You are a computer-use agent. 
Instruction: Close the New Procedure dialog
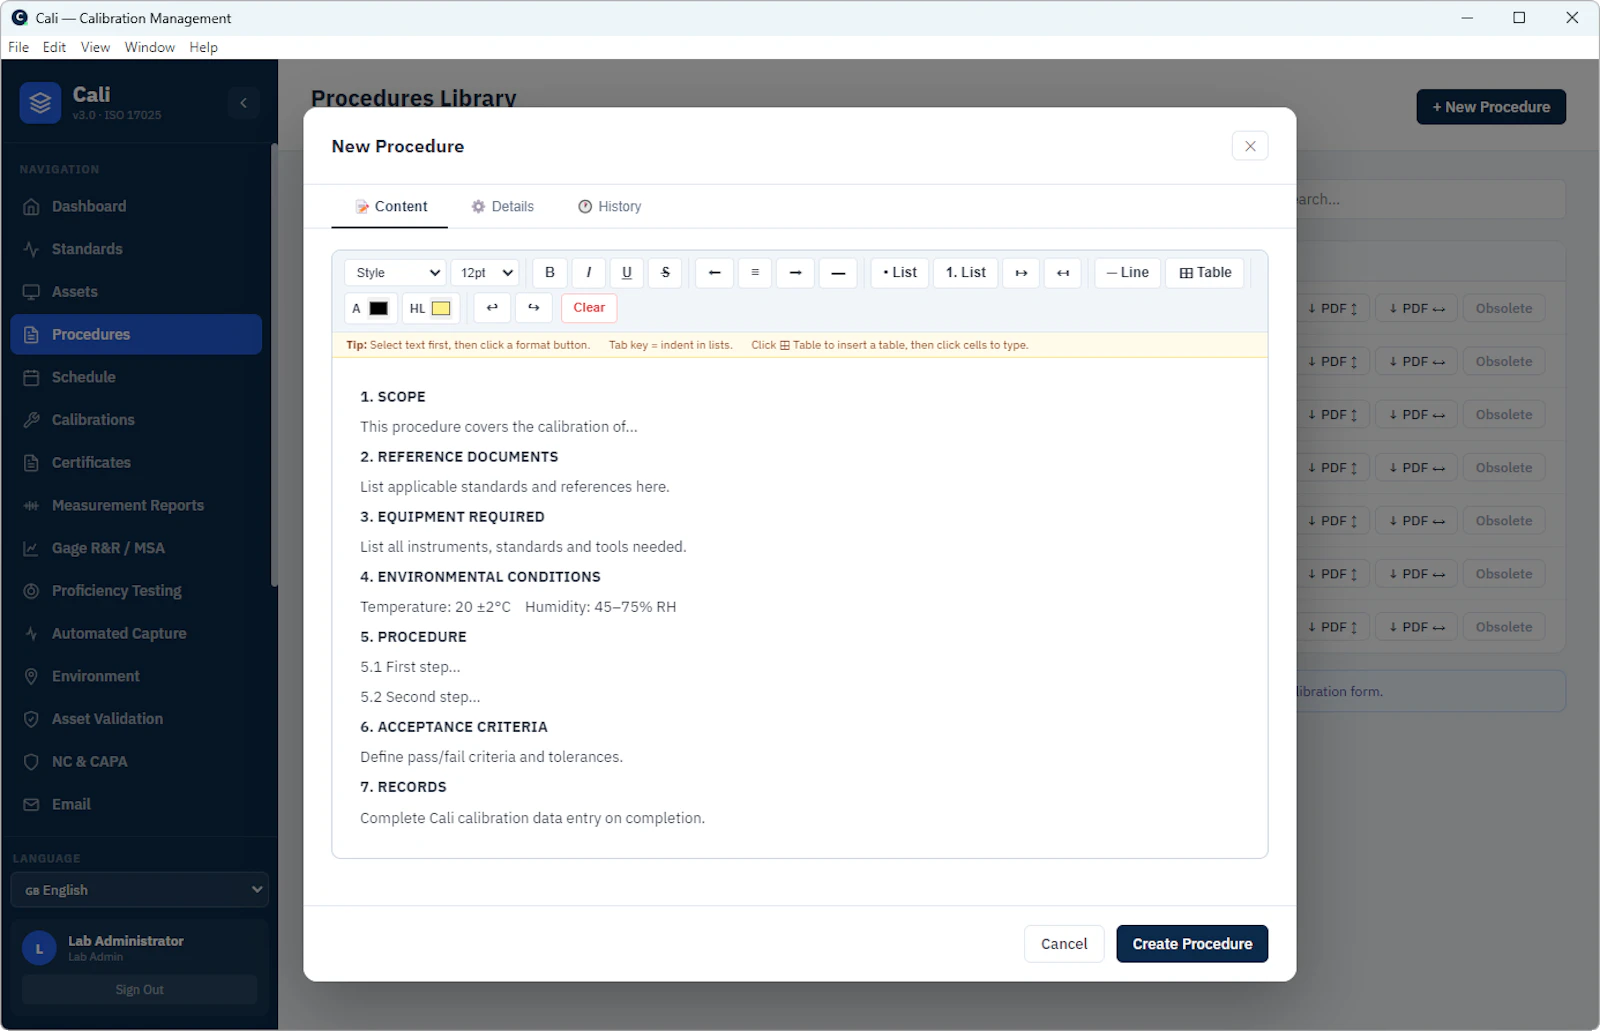point(1250,146)
